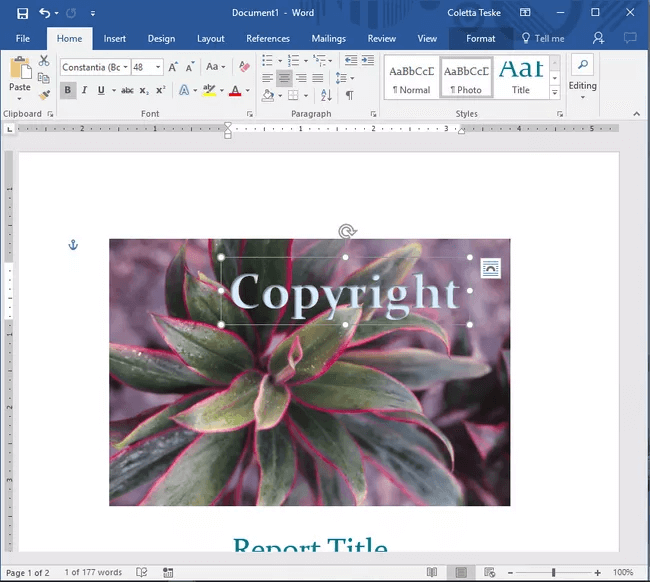Save the document with the floppy icon
The image size is (650, 582).
[x=22, y=13]
